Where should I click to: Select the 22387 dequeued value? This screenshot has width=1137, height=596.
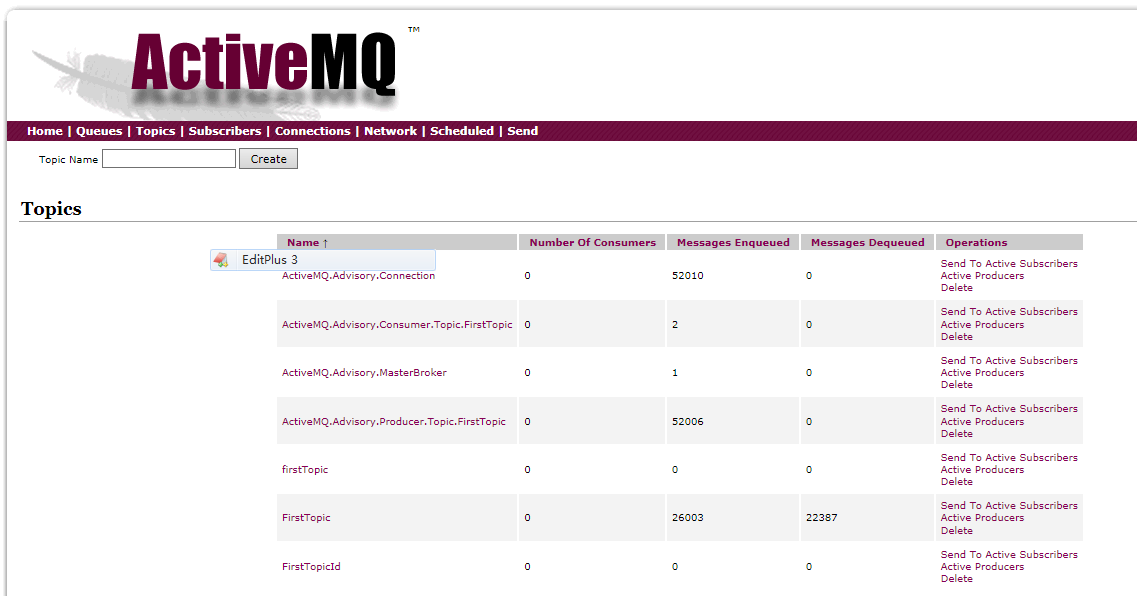(822, 518)
